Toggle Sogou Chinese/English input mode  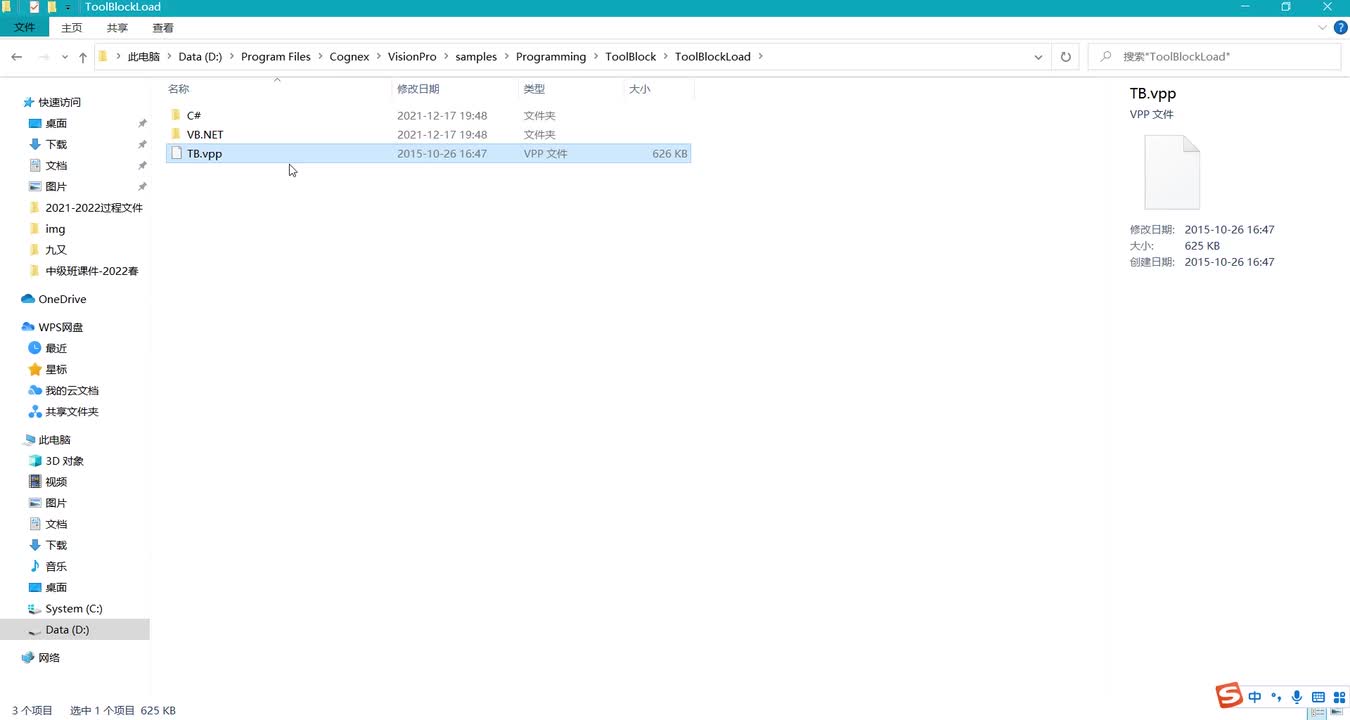[x=1255, y=697]
